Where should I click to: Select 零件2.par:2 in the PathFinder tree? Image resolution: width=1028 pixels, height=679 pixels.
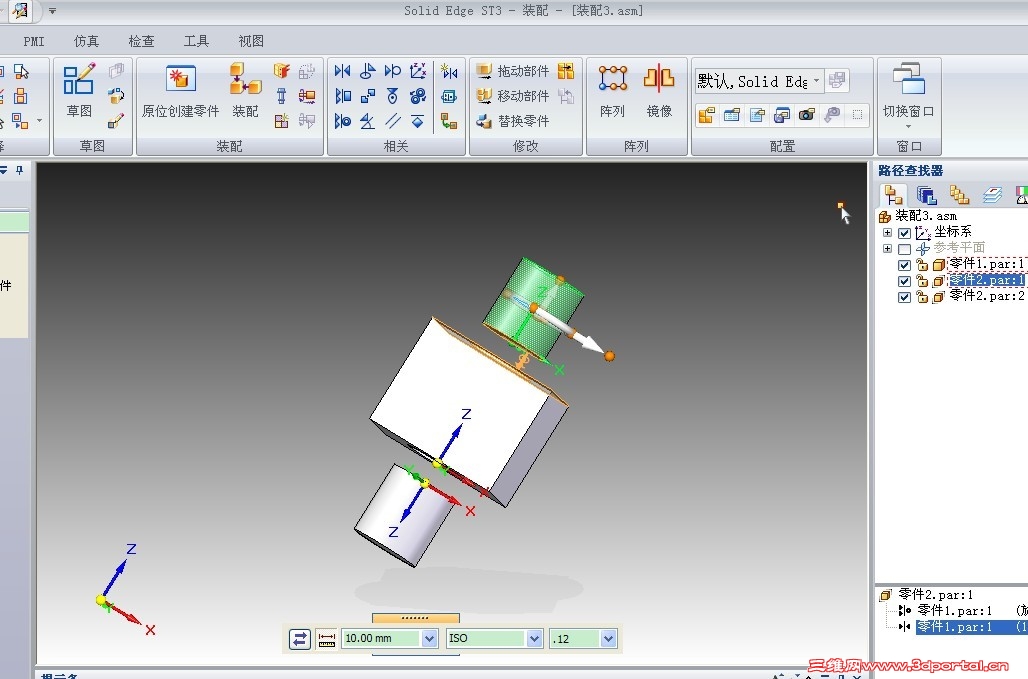(987, 296)
